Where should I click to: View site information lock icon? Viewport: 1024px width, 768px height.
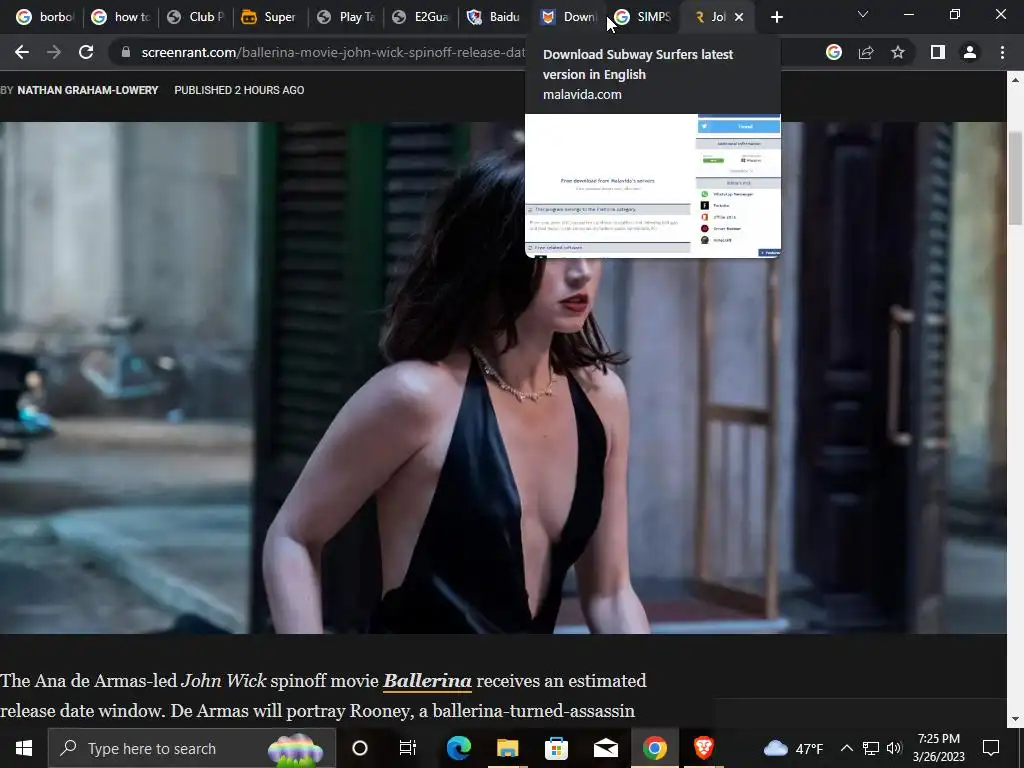126,52
